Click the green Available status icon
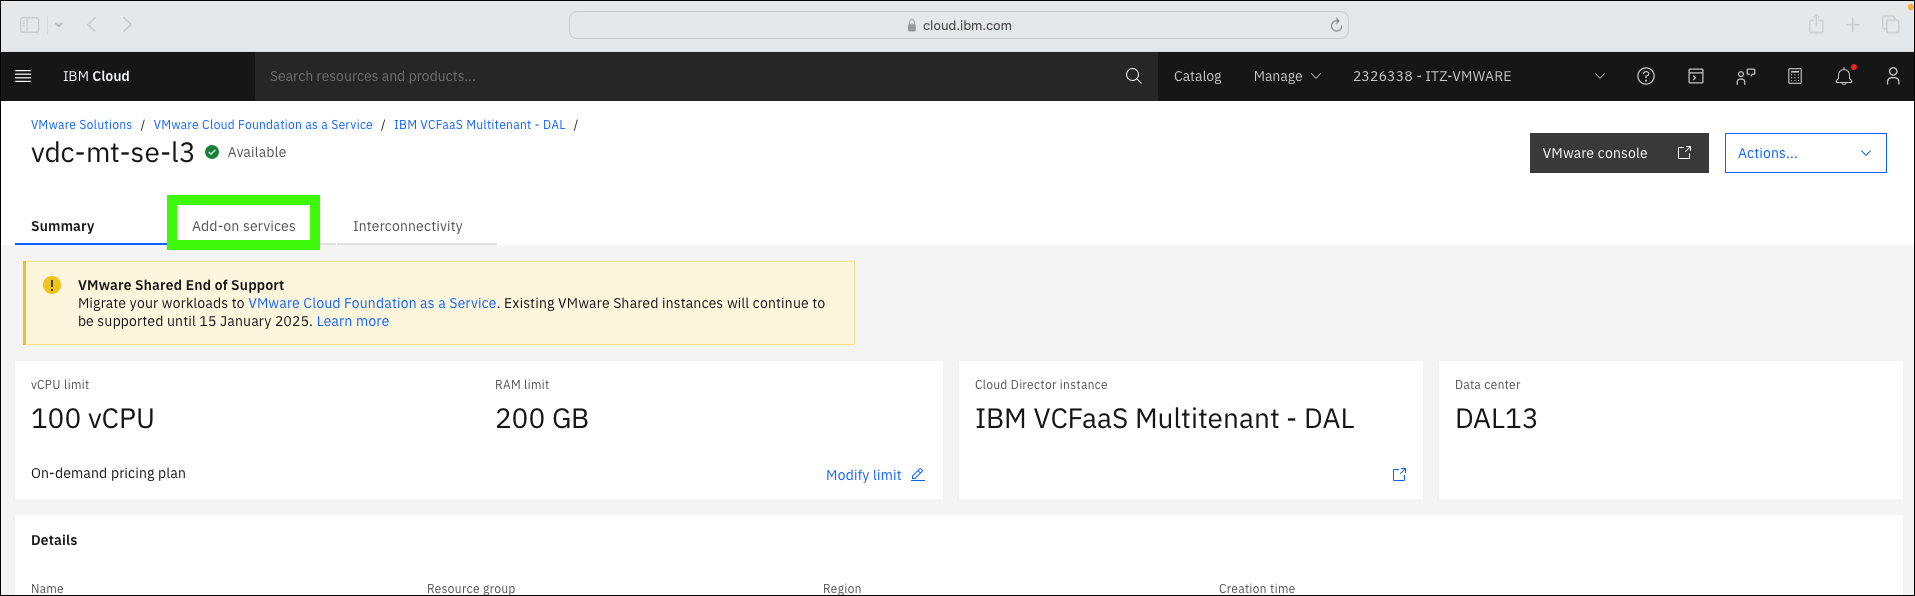The image size is (1915, 596). (212, 152)
